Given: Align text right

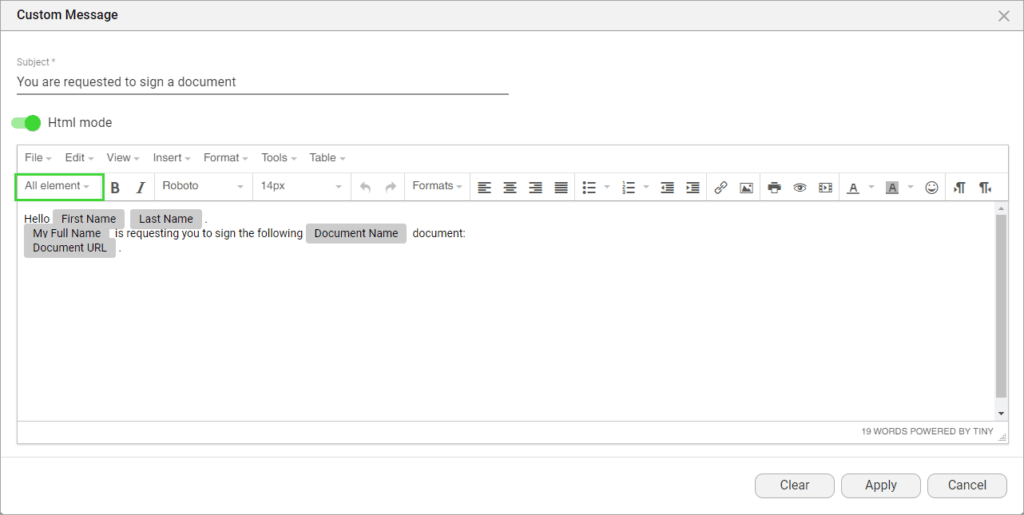Looking at the screenshot, I should [536, 187].
